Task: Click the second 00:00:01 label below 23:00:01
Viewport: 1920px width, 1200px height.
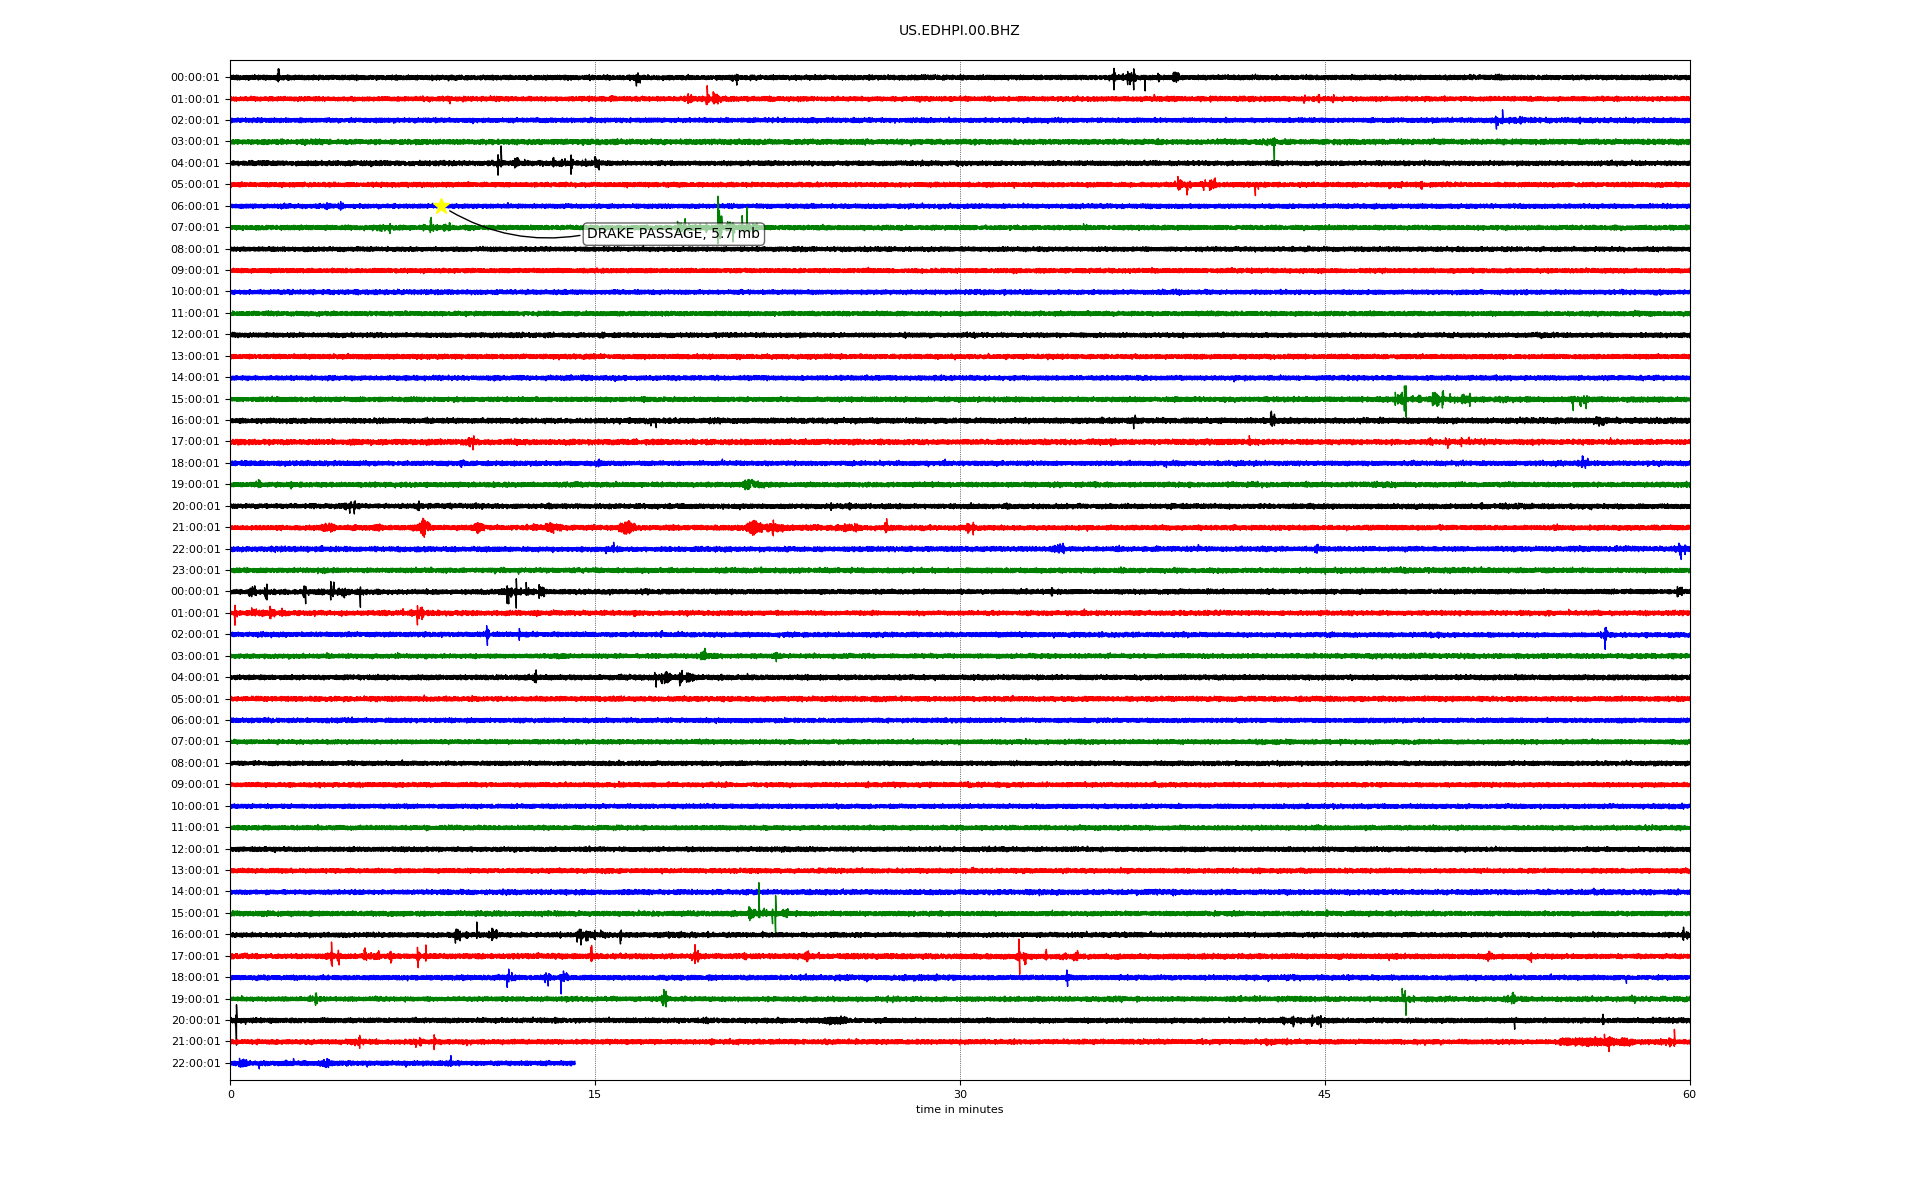Action: pos(195,592)
